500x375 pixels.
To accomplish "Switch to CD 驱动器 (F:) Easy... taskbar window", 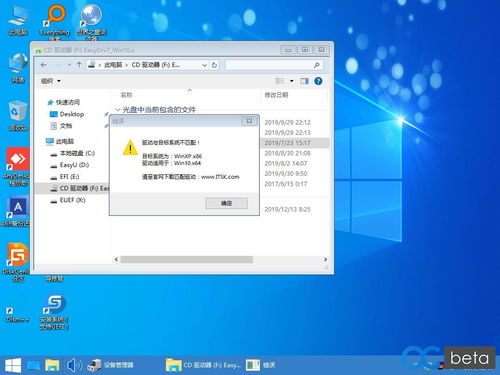I will 203,365.
